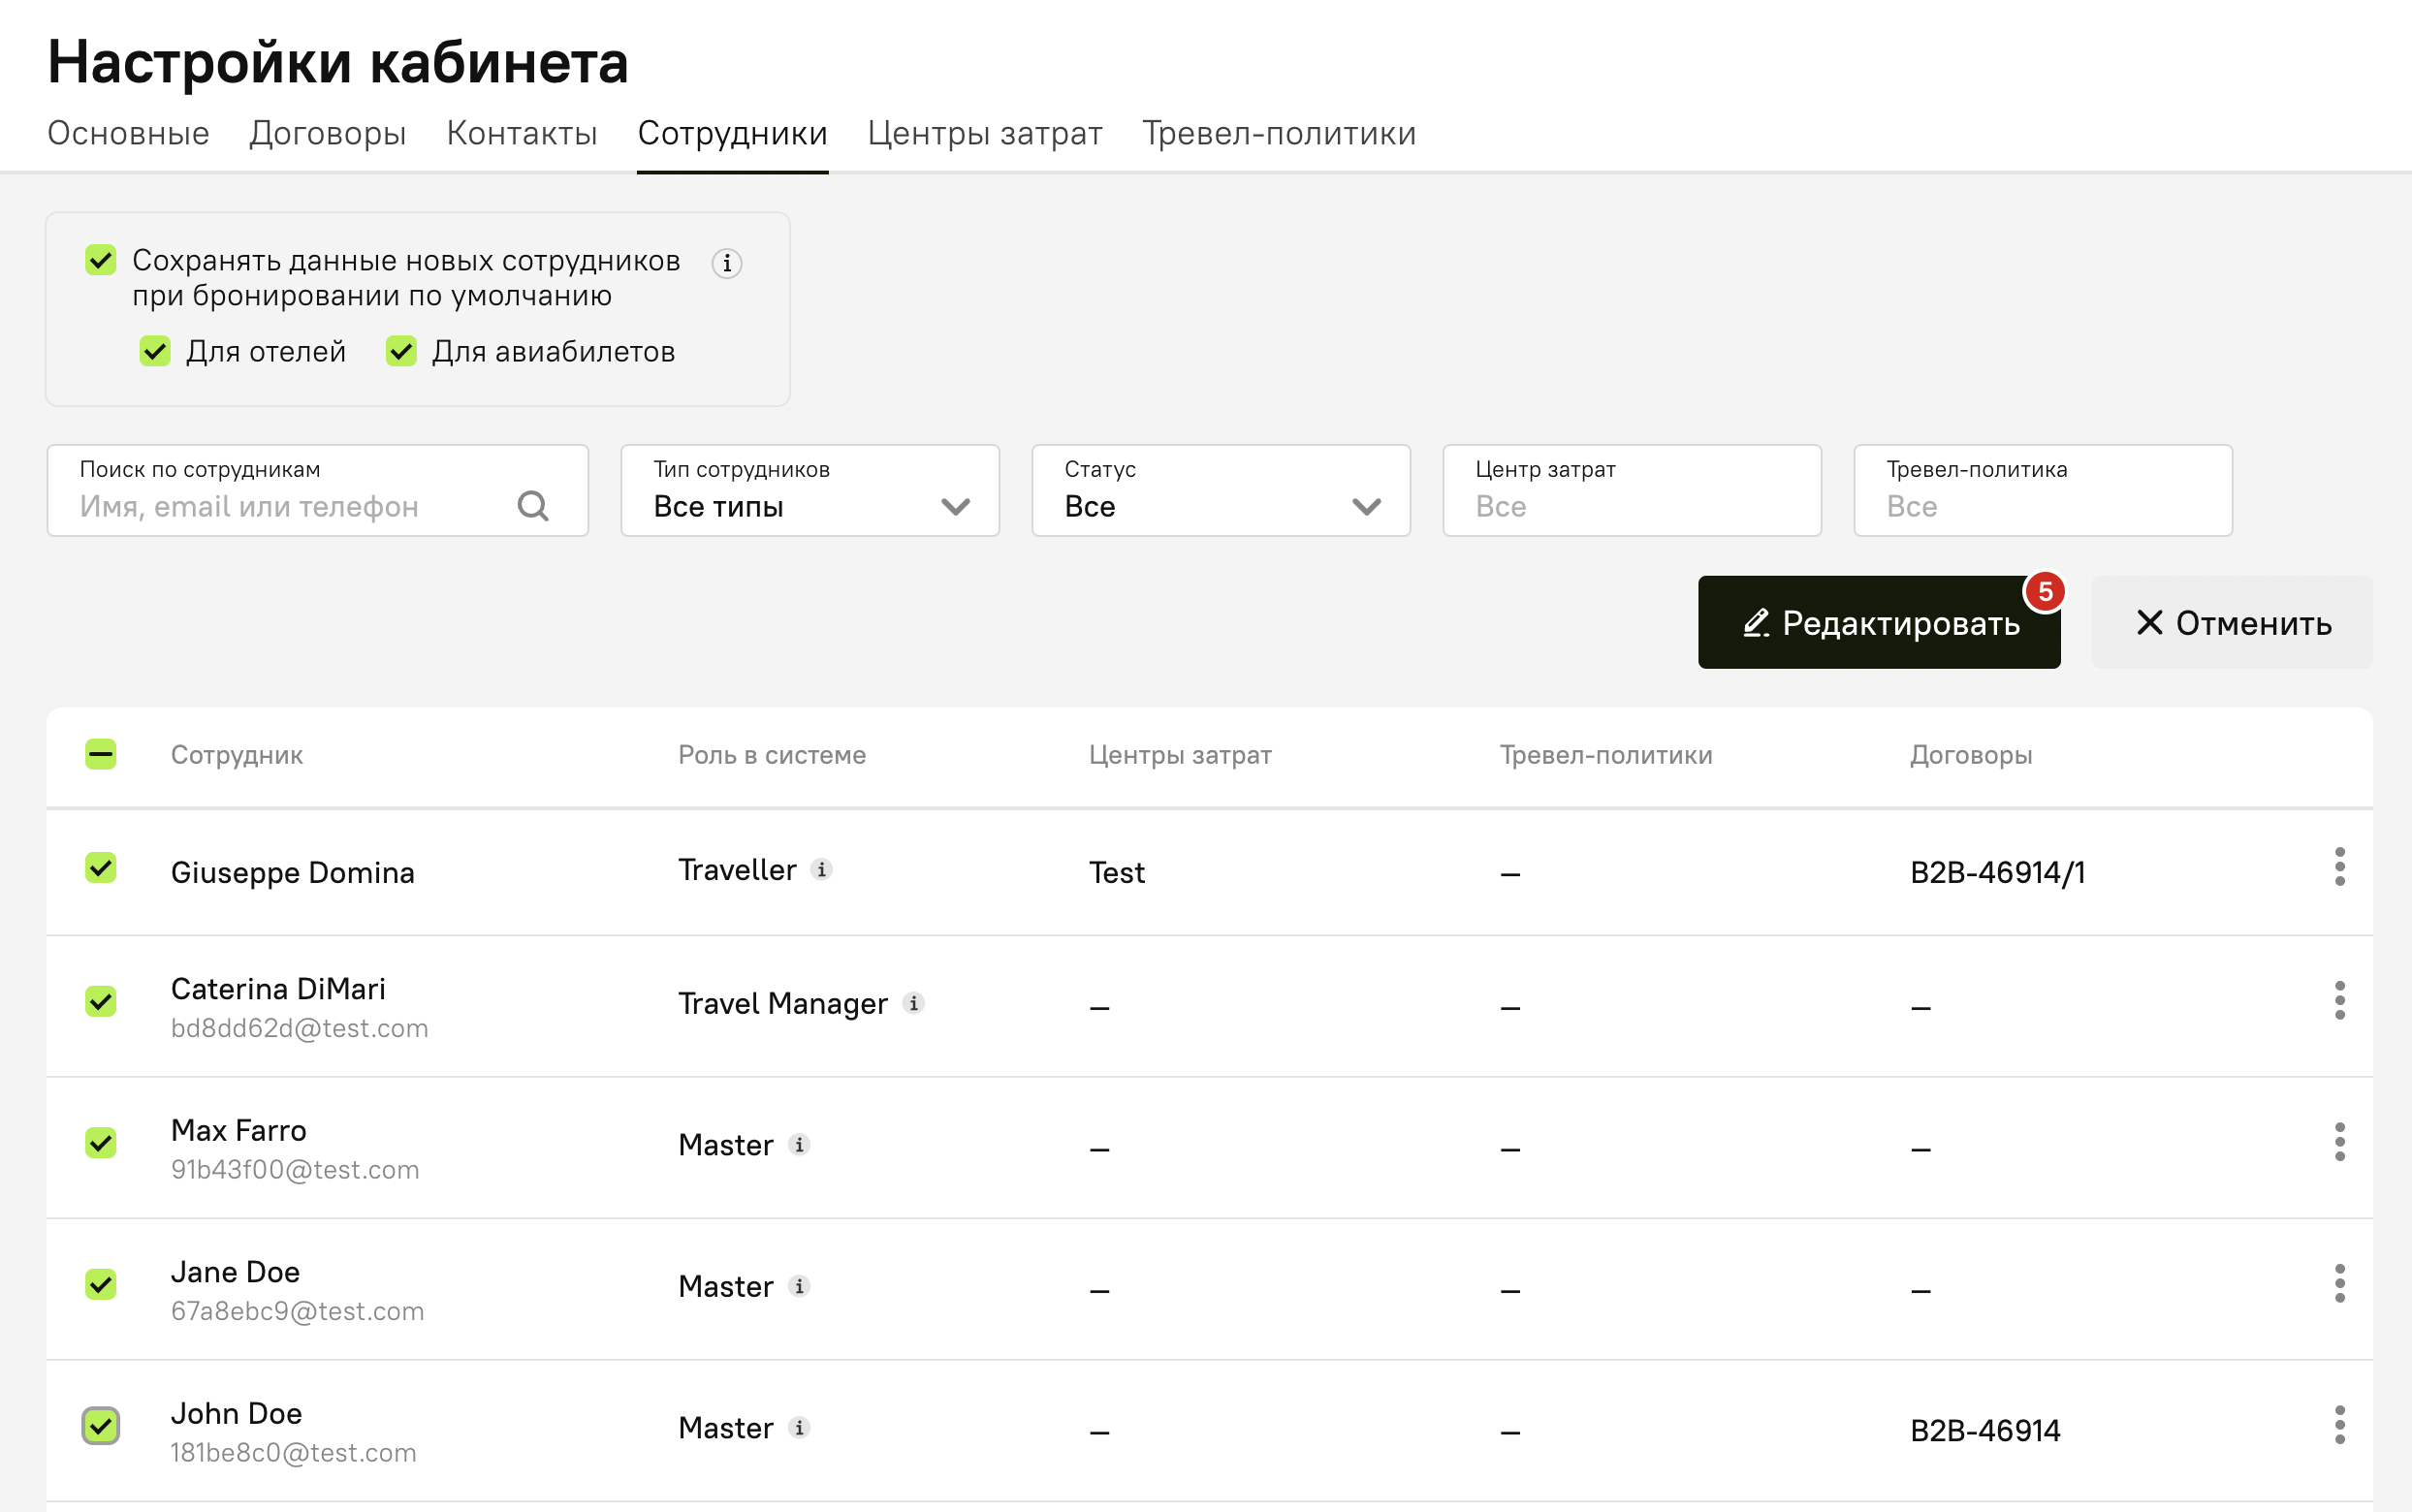Viewport: 2412px width, 1512px height.
Task: Toggle the select-all checkbox in table header
Action: (x=101, y=754)
